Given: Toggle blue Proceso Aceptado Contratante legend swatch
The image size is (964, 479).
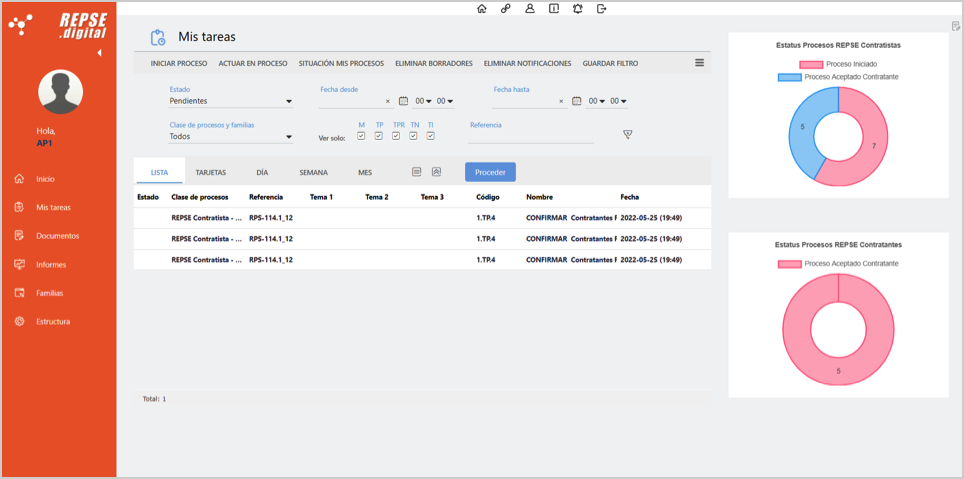Looking at the screenshot, I should (x=789, y=77).
